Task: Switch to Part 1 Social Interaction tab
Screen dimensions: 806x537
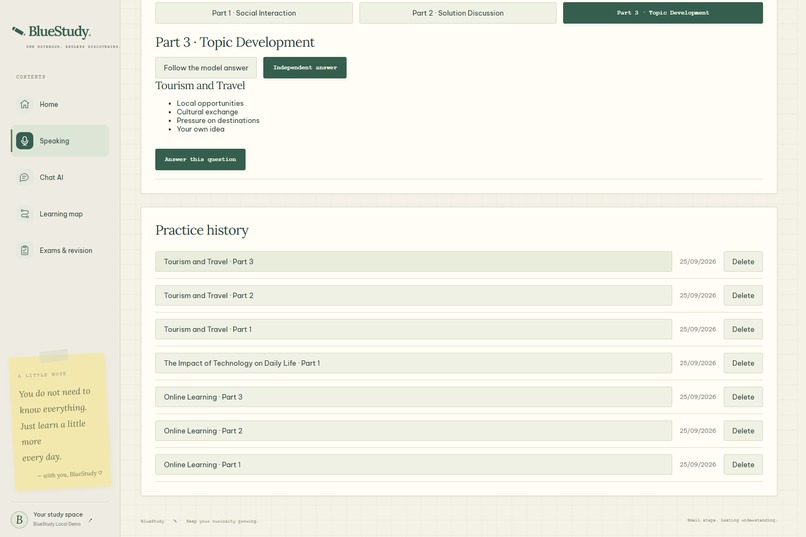Action: [x=254, y=13]
